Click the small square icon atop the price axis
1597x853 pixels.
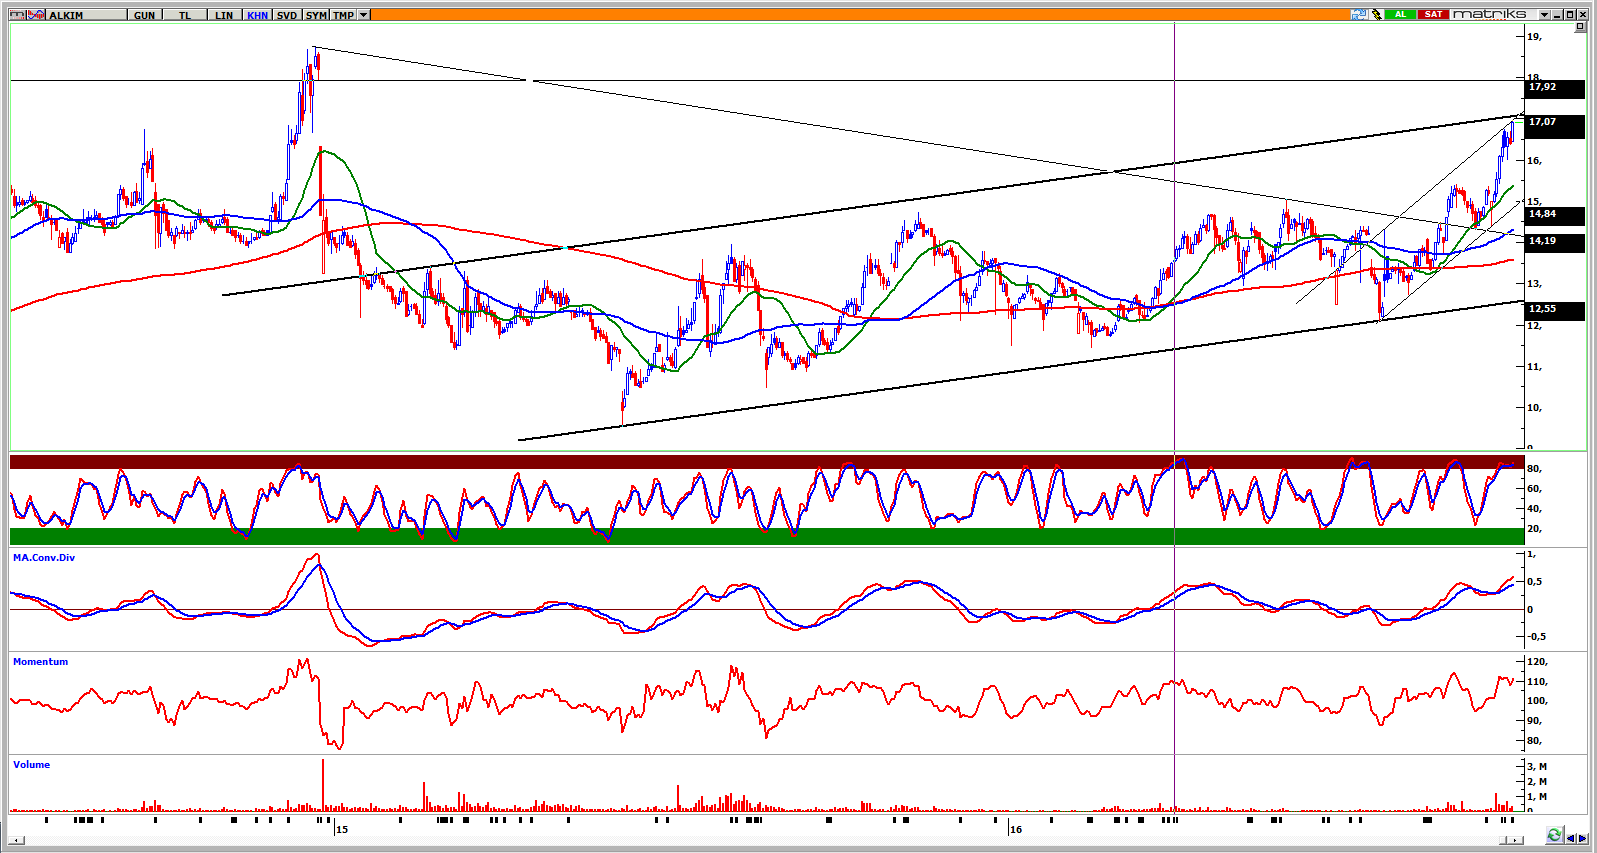point(1580,26)
